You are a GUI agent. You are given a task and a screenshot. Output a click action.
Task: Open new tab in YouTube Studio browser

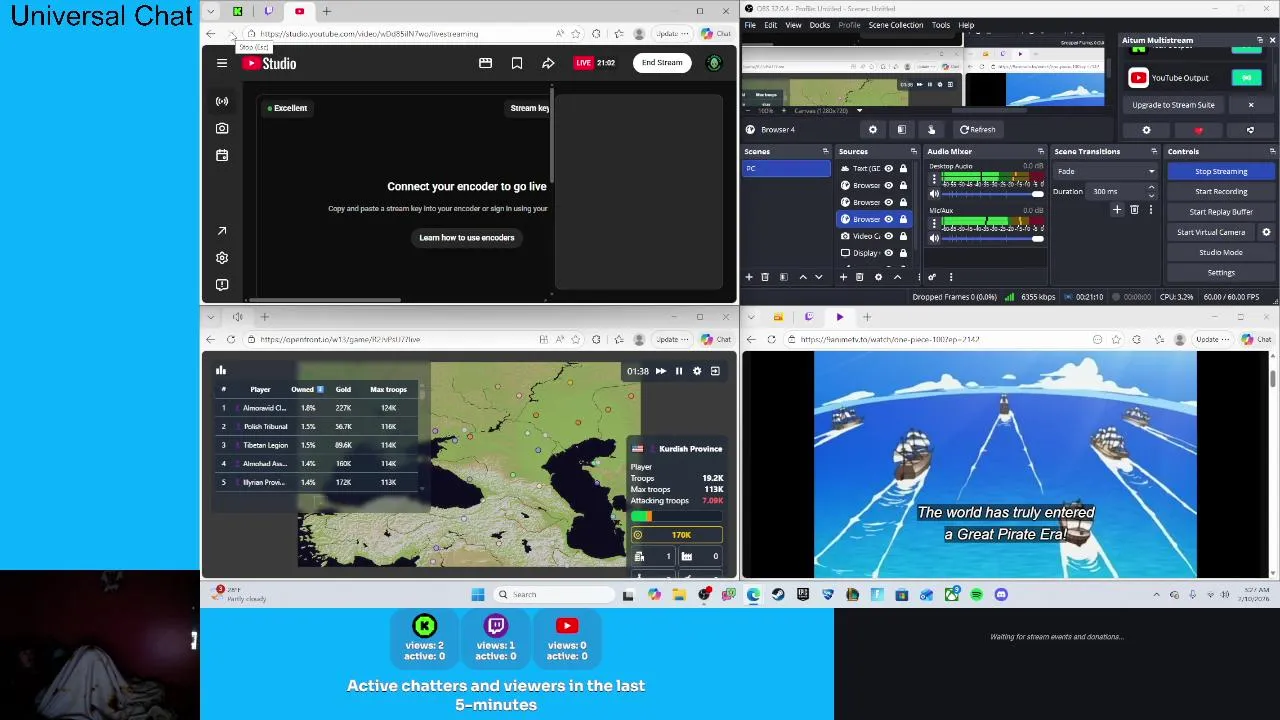point(326,11)
